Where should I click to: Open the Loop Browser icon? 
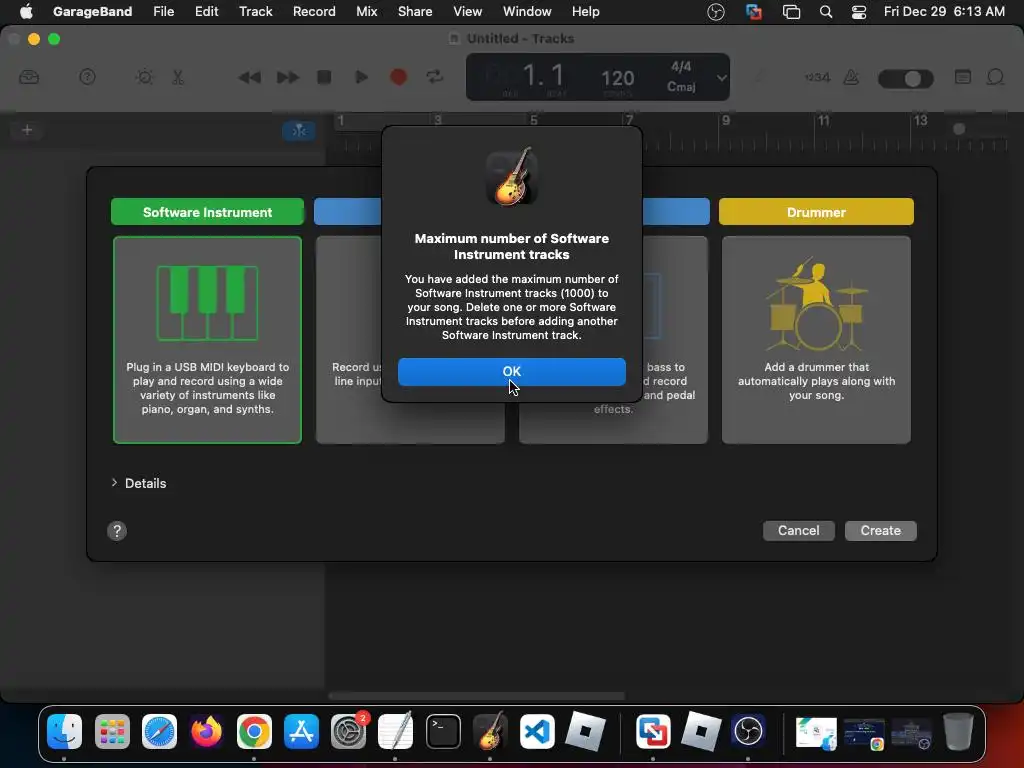[x=995, y=78]
